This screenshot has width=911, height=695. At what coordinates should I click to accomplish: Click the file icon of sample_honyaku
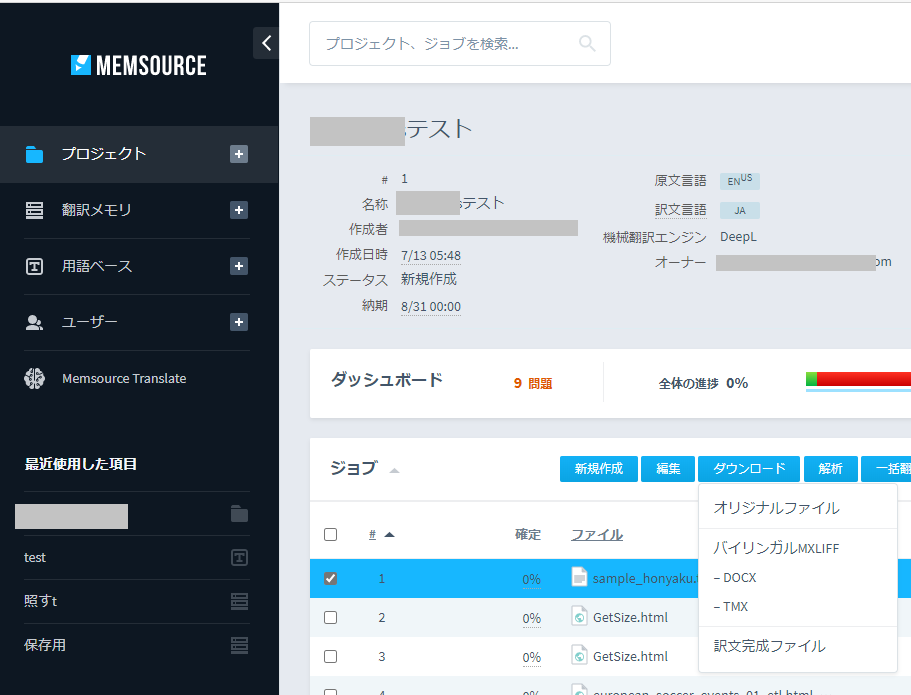(x=579, y=577)
